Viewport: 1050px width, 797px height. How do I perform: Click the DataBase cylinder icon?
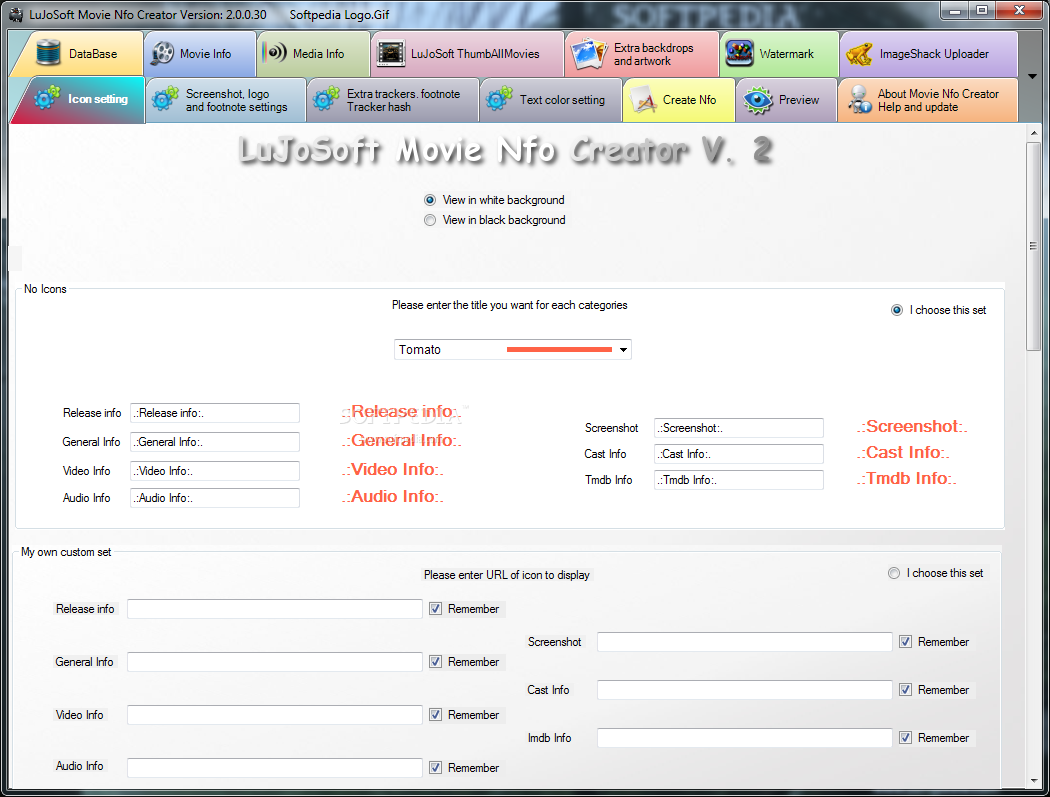pyautogui.click(x=48, y=53)
